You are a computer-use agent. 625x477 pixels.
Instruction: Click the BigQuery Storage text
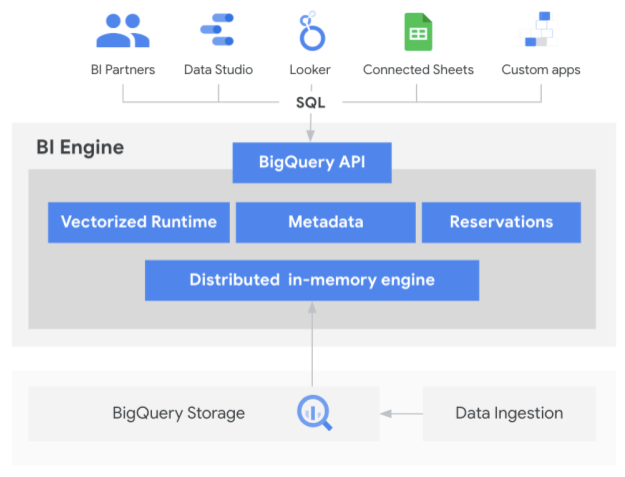click(x=179, y=414)
